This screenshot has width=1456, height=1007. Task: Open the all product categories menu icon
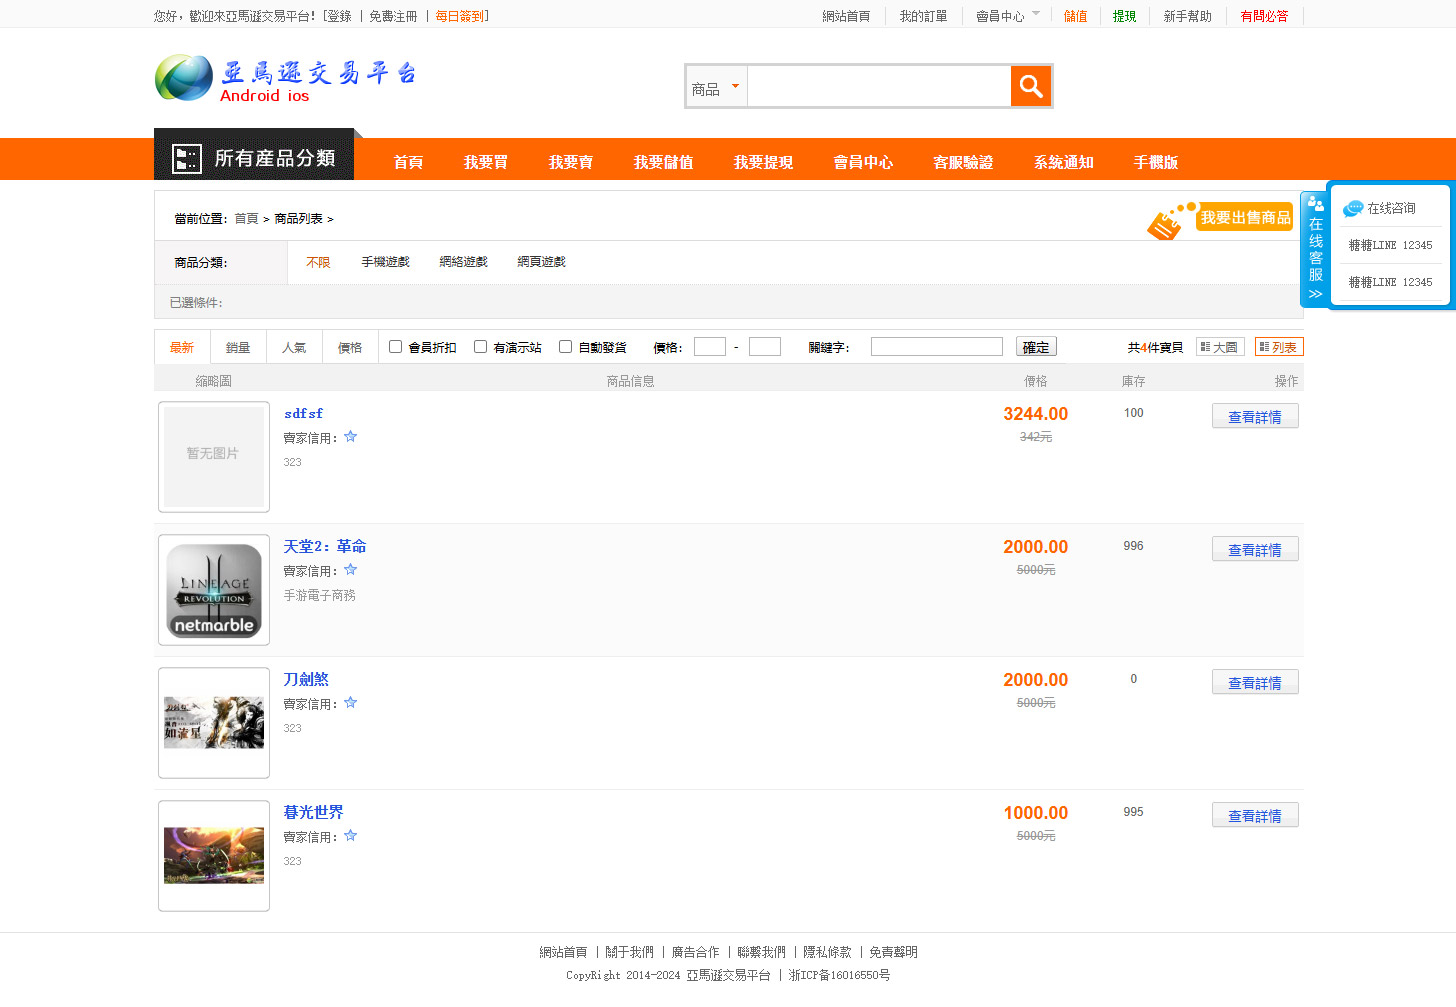pos(187,159)
